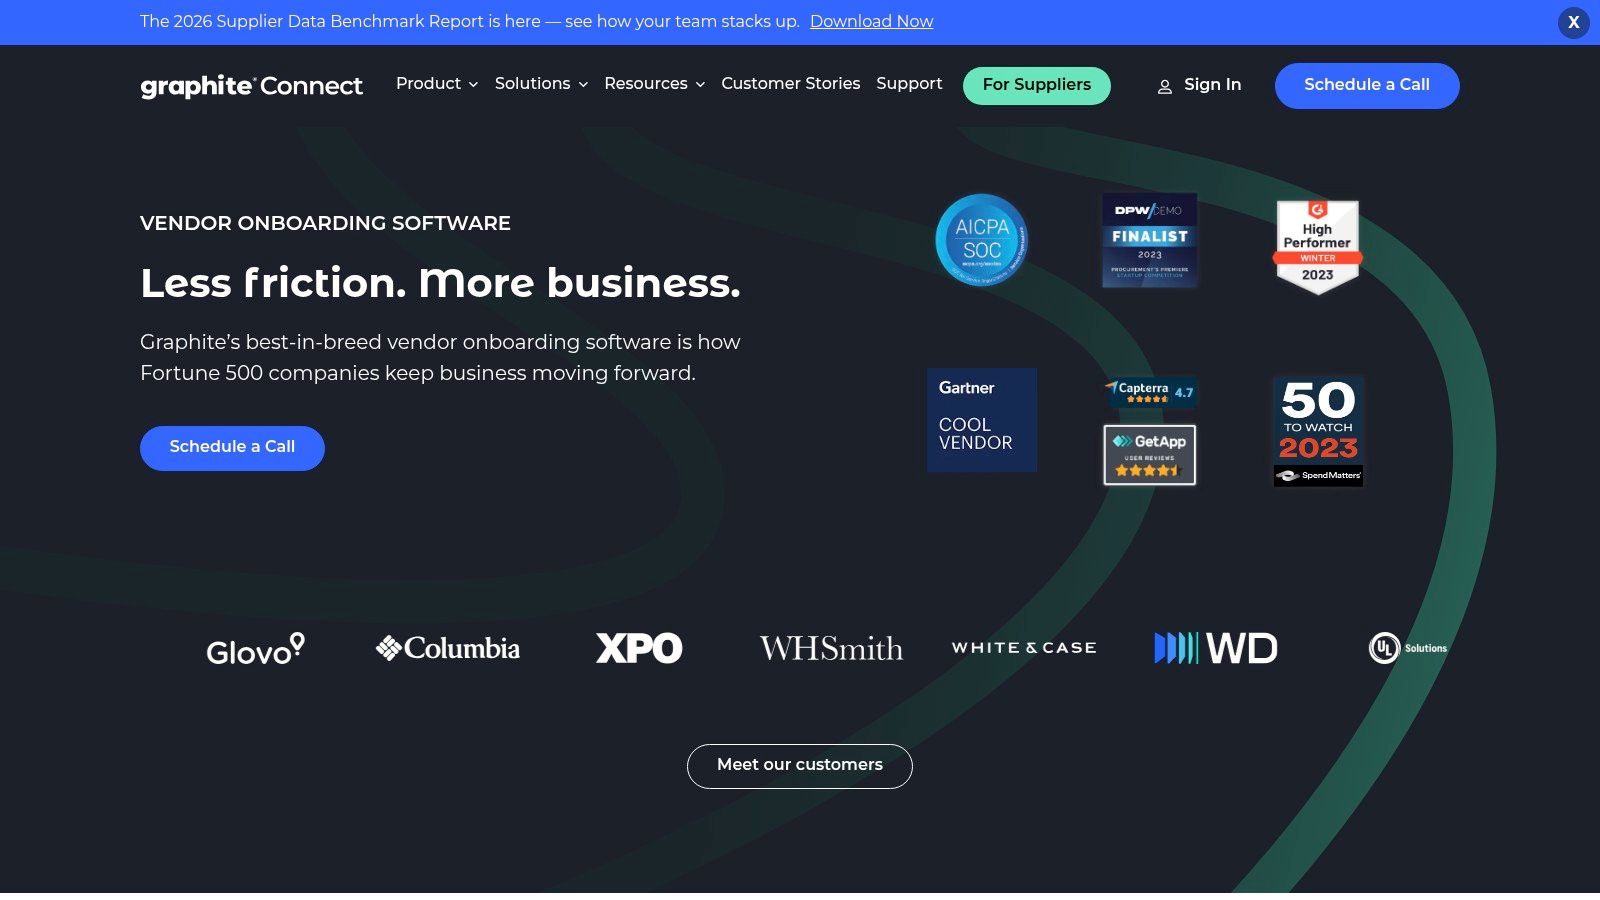Click the Capterra 4.7 rating badge
The height and width of the screenshot is (900, 1600).
point(1150,392)
